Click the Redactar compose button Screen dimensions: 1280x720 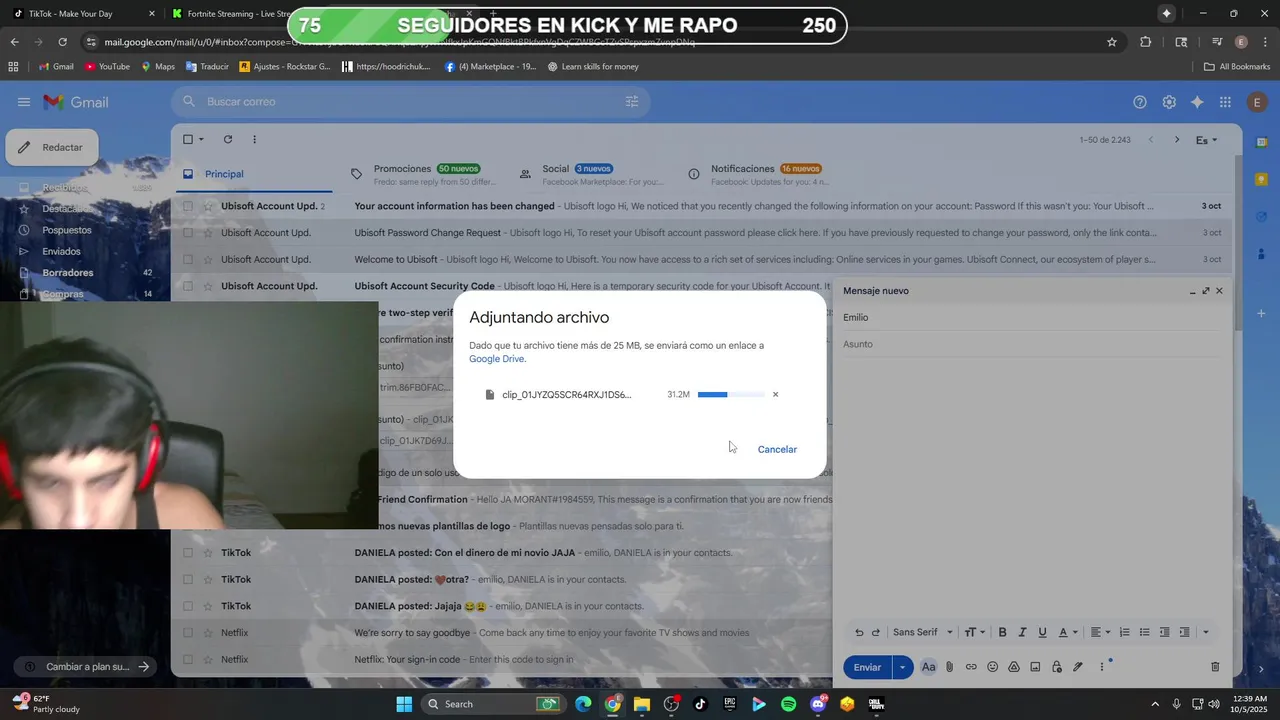(x=52, y=147)
